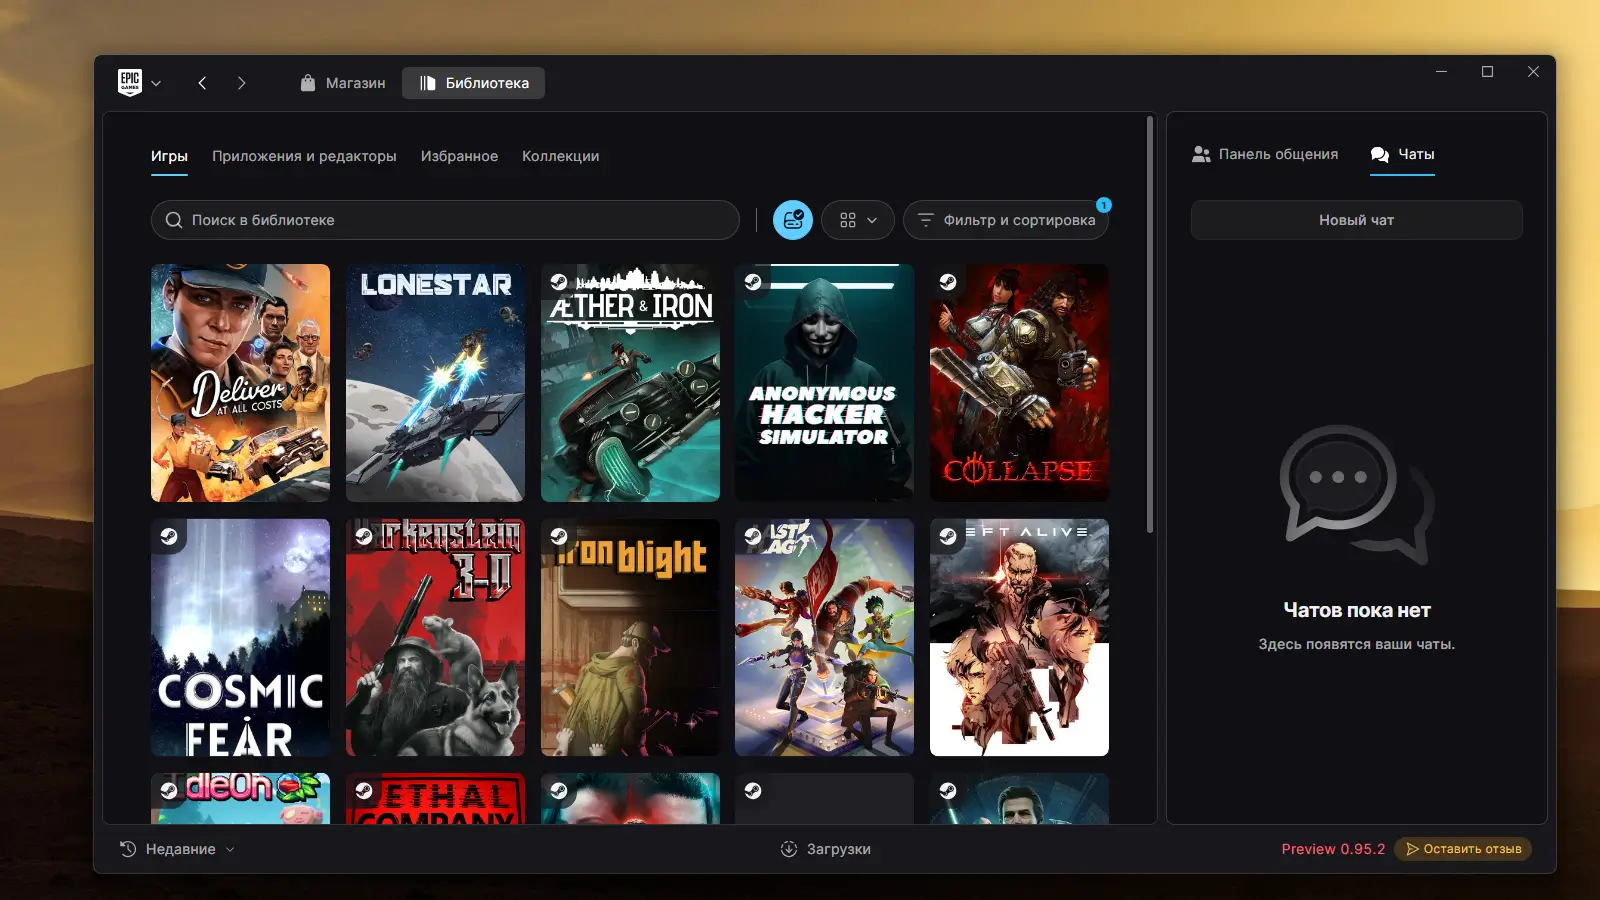Go forward with the right arrow
This screenshot has width=1600, height=900.
coord(241,83)
